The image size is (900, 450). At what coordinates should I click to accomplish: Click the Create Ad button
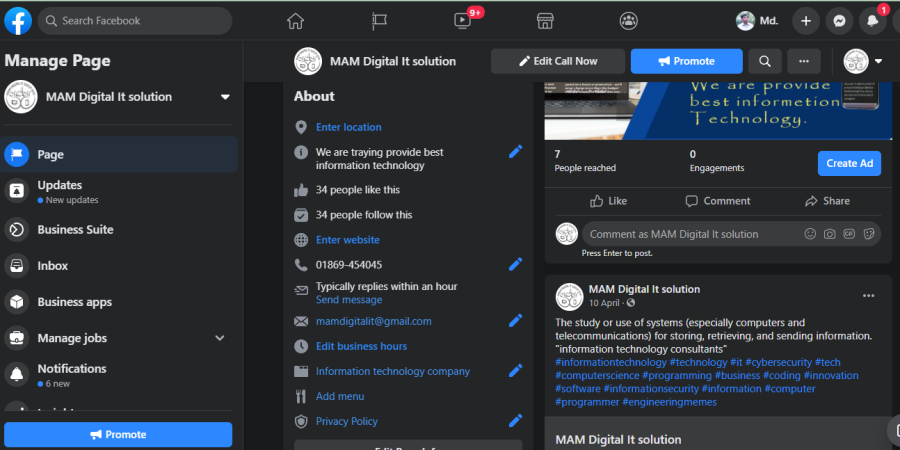(849, 164)
